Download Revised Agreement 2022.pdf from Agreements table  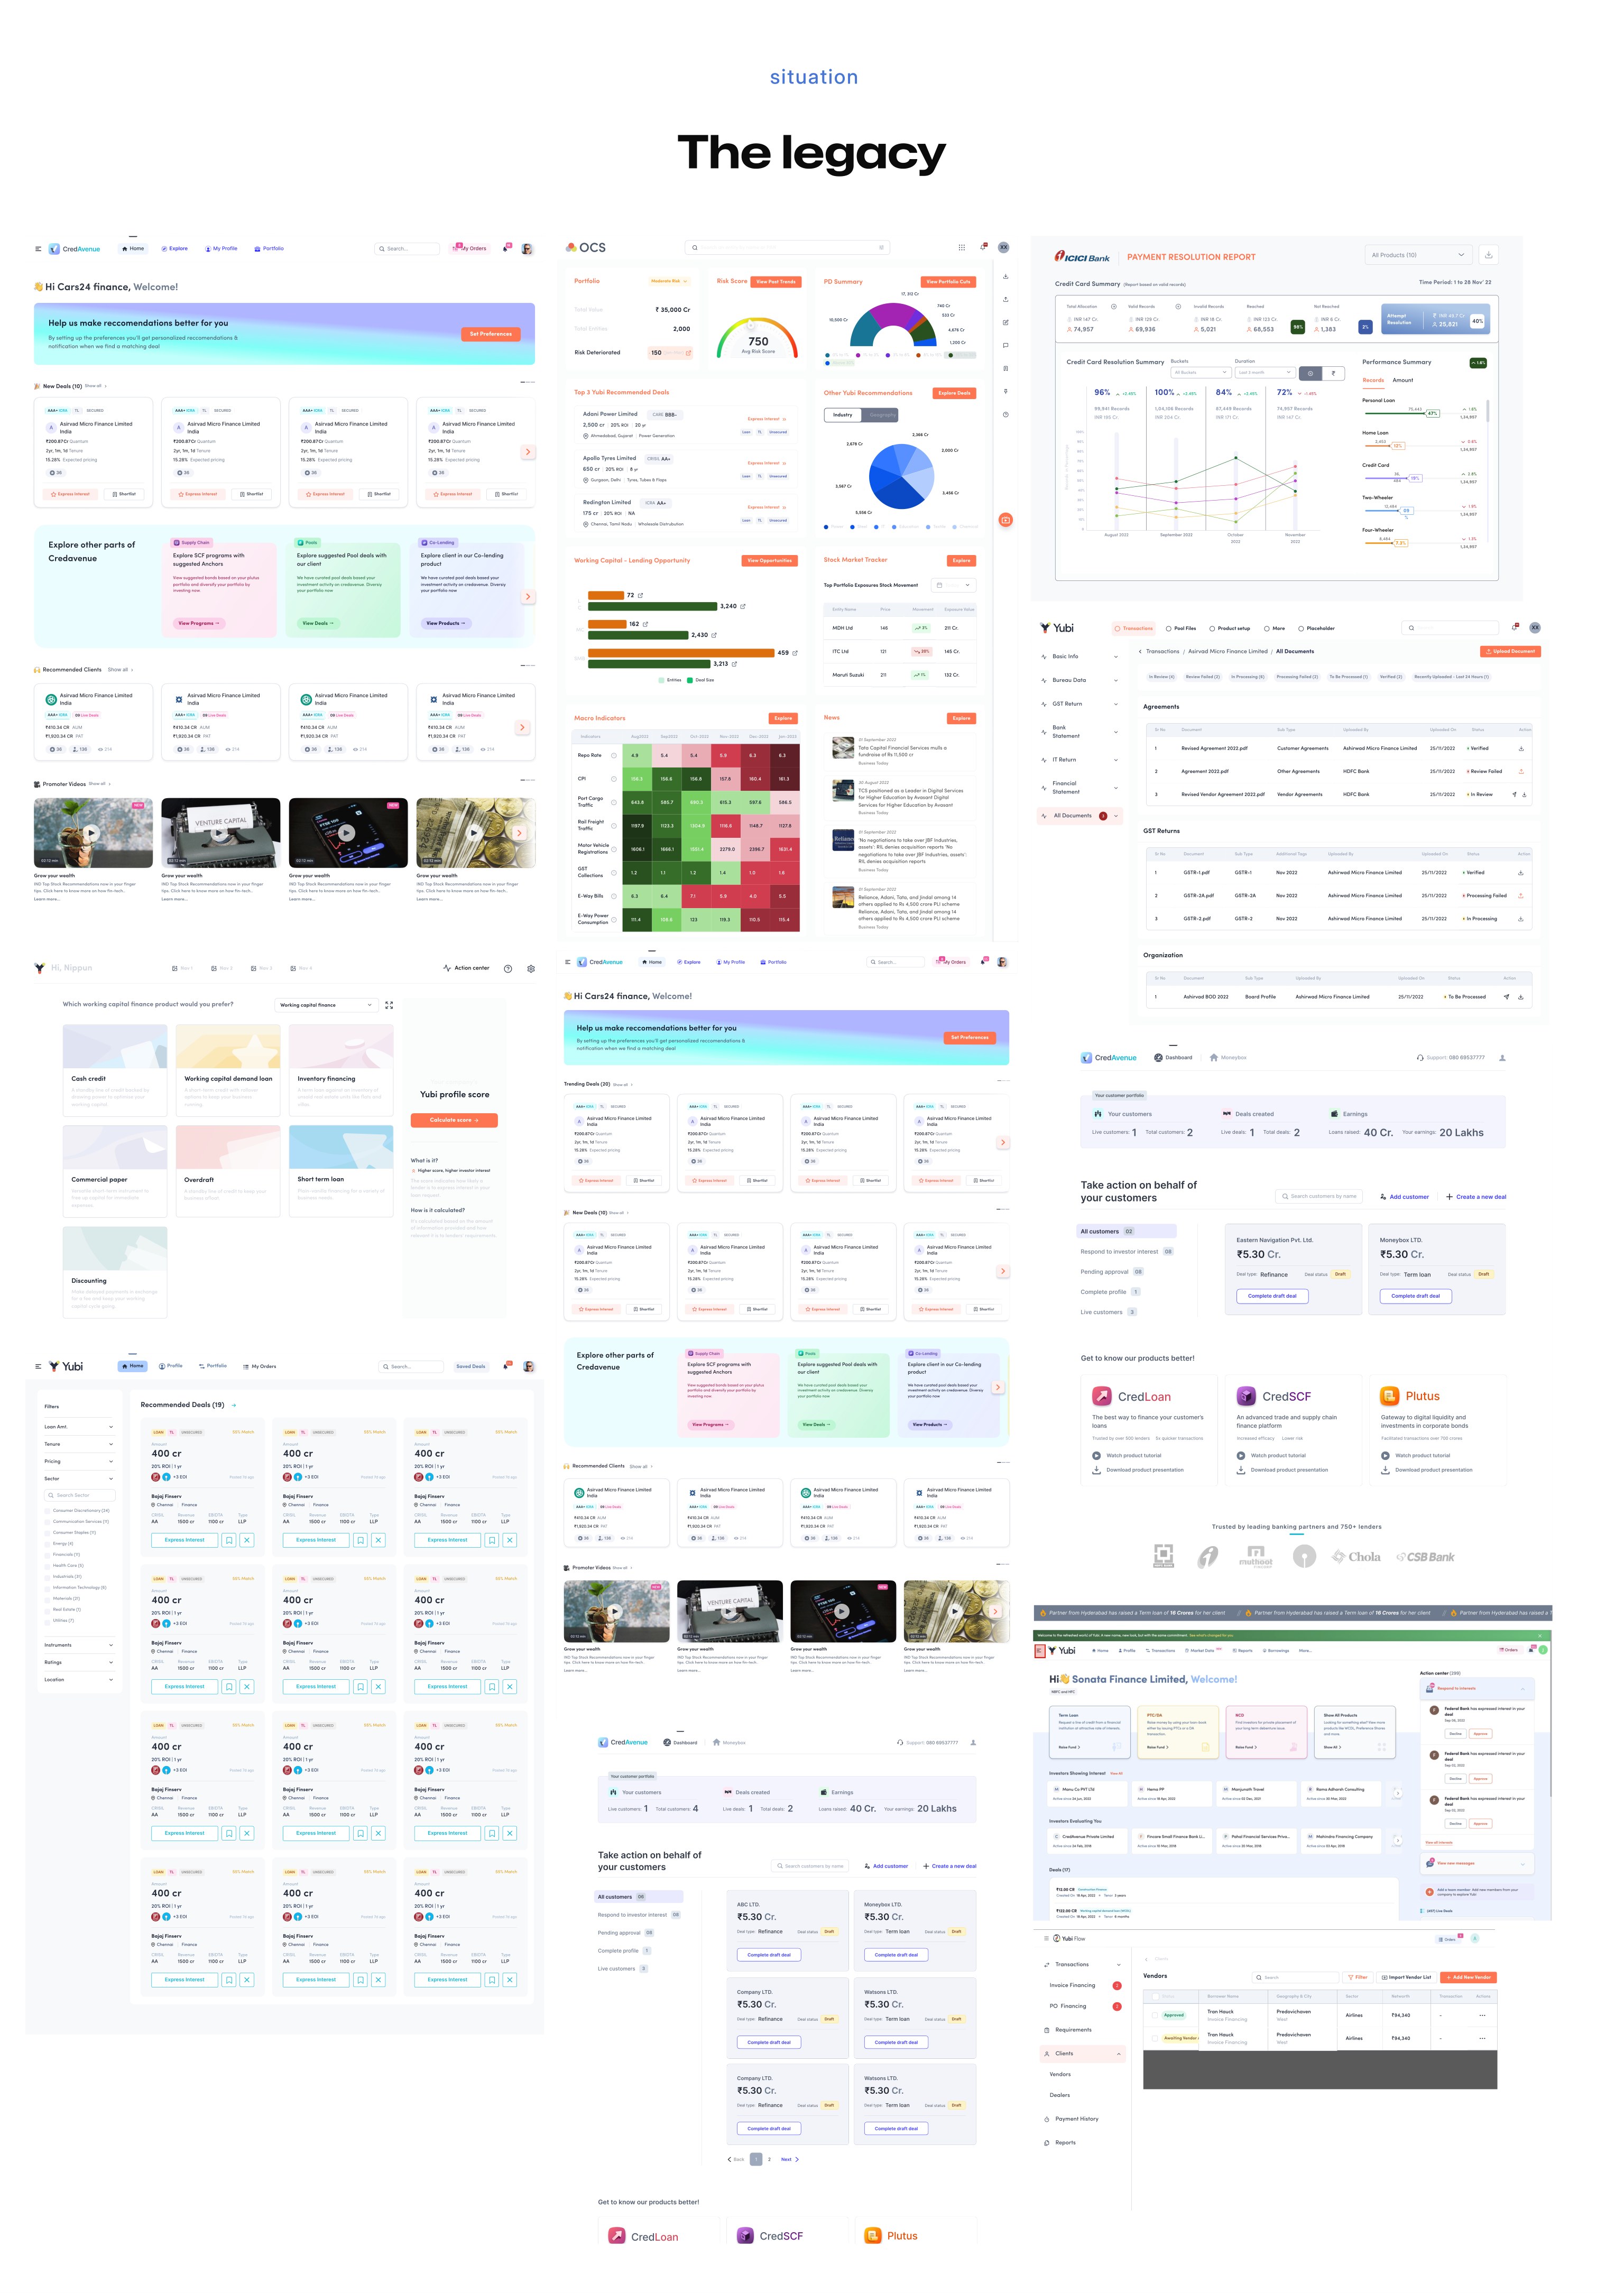[x=1521, y=748]
